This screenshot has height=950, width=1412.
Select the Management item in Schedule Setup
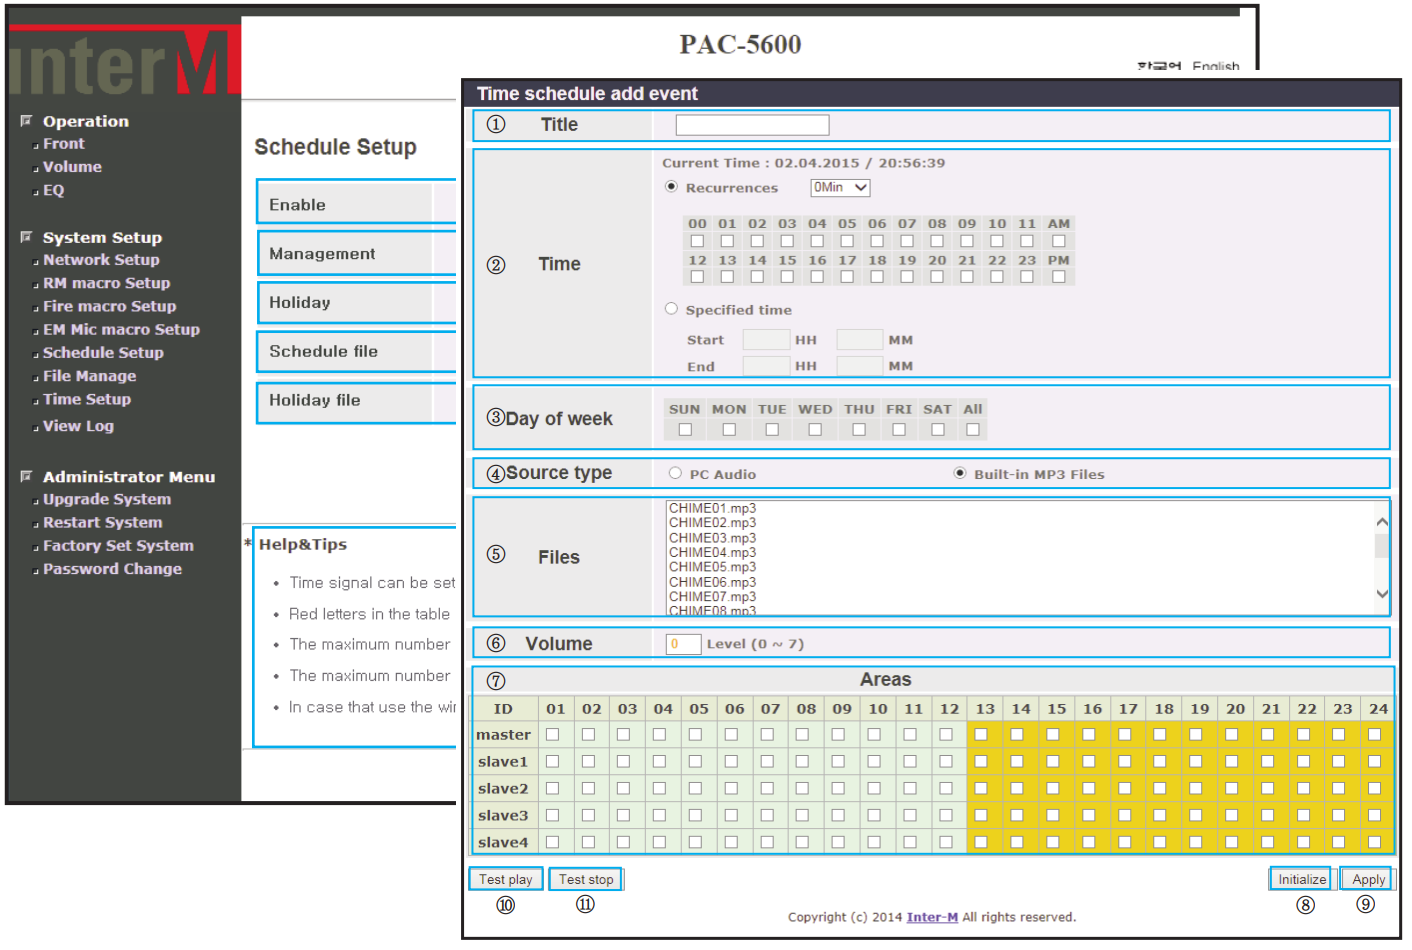click(x=356, y=254)
